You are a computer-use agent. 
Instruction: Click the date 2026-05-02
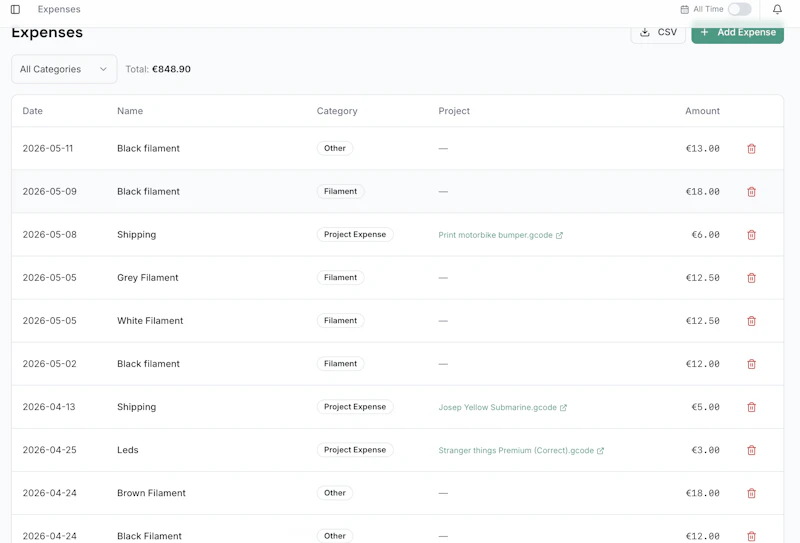[49, 364]
